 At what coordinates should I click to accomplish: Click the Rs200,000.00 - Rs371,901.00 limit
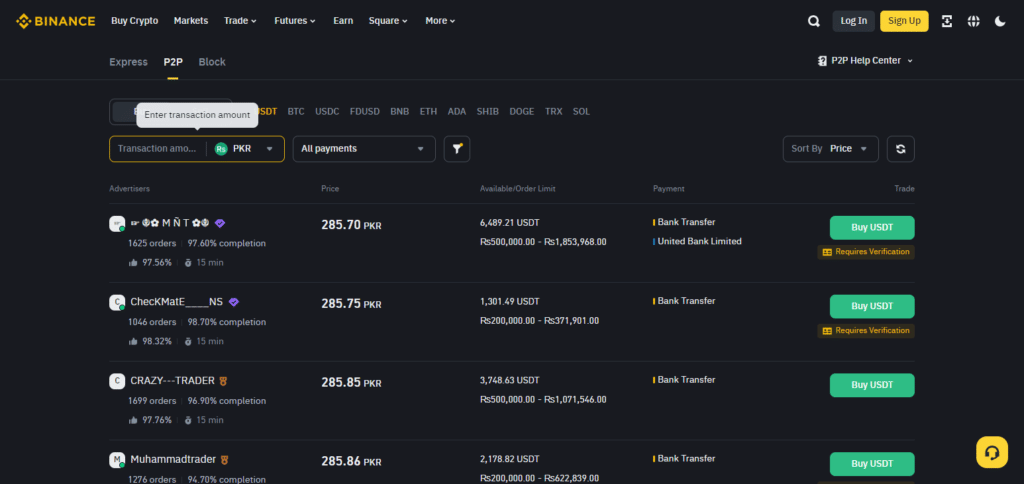539,321
